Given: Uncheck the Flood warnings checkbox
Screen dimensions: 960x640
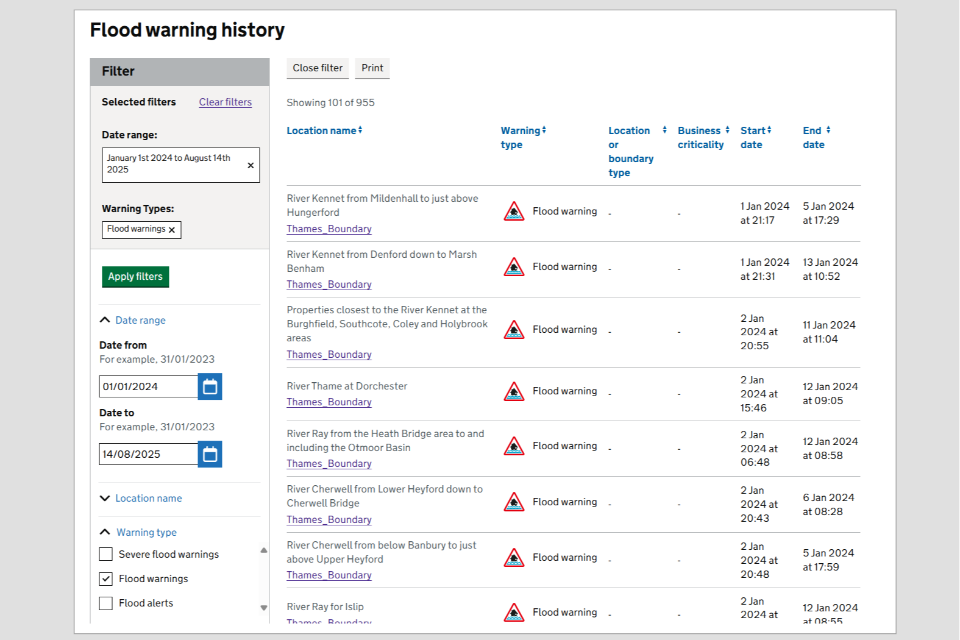Looking at the screenshot, I should pyautogui.click(x=106, y=579).
